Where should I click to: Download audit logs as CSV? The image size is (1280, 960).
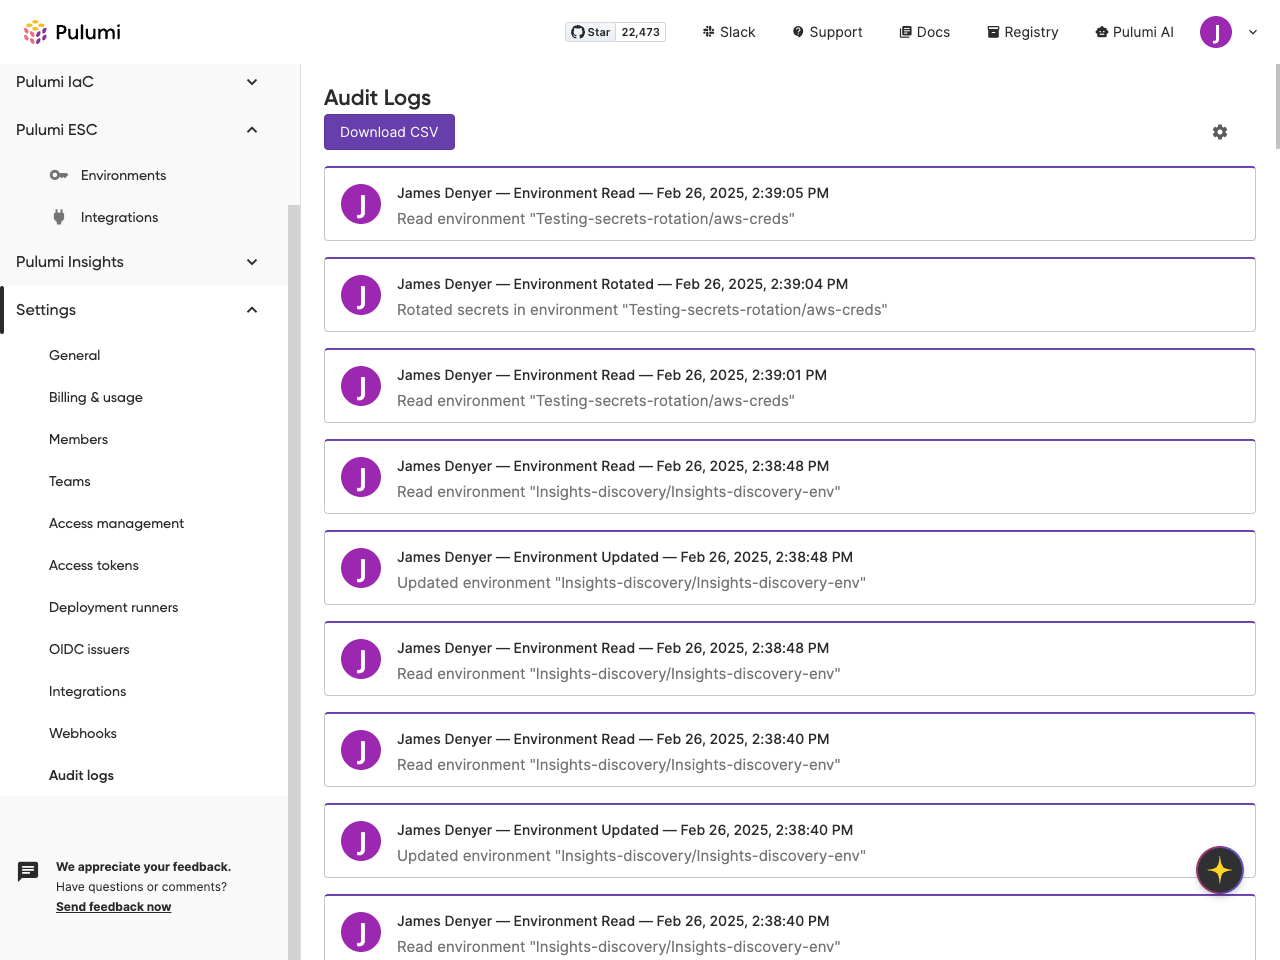[x=389, y=131]
